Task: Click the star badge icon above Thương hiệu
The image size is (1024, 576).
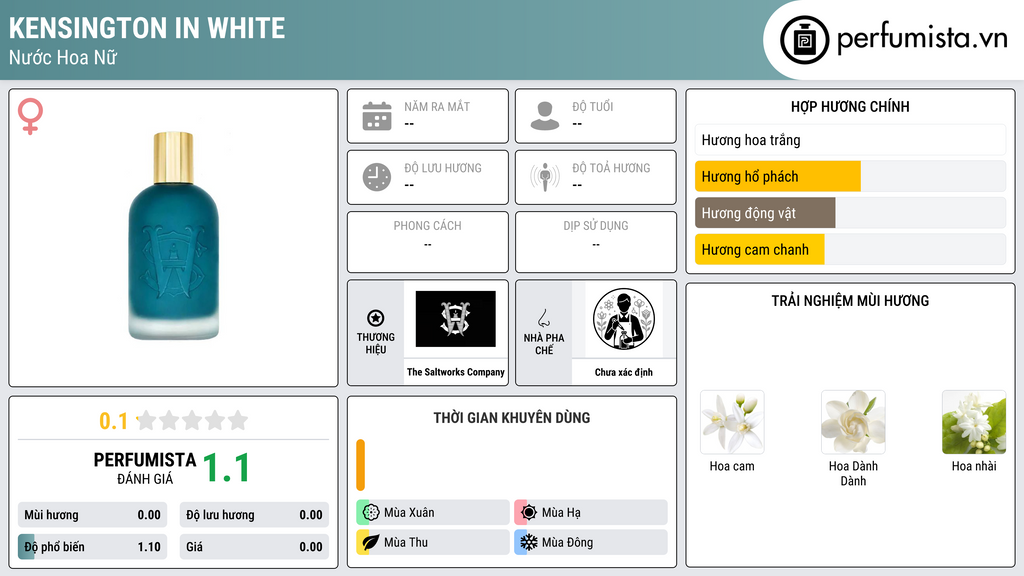Action: (x=376, y=318)
